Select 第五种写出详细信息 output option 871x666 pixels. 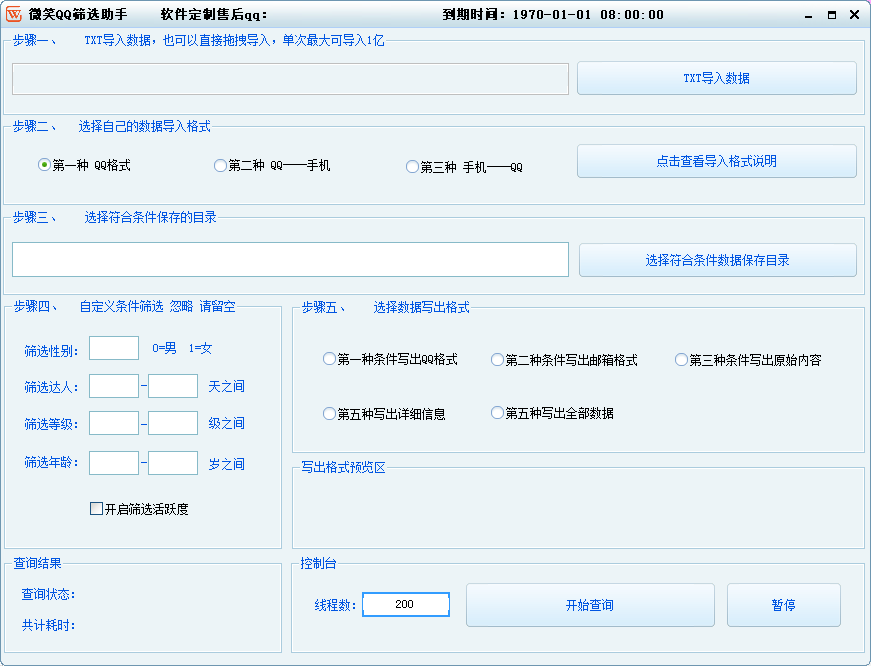click(329, 412)
